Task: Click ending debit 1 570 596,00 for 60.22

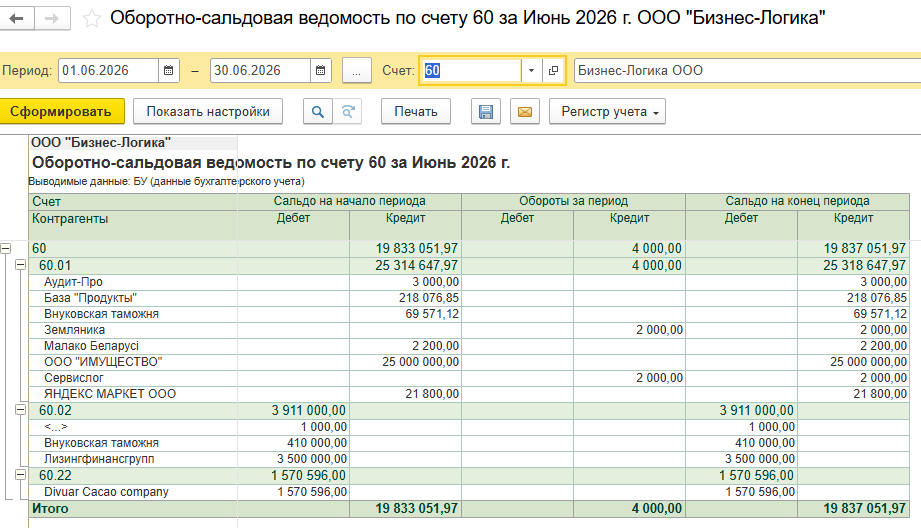Action: 757,475
